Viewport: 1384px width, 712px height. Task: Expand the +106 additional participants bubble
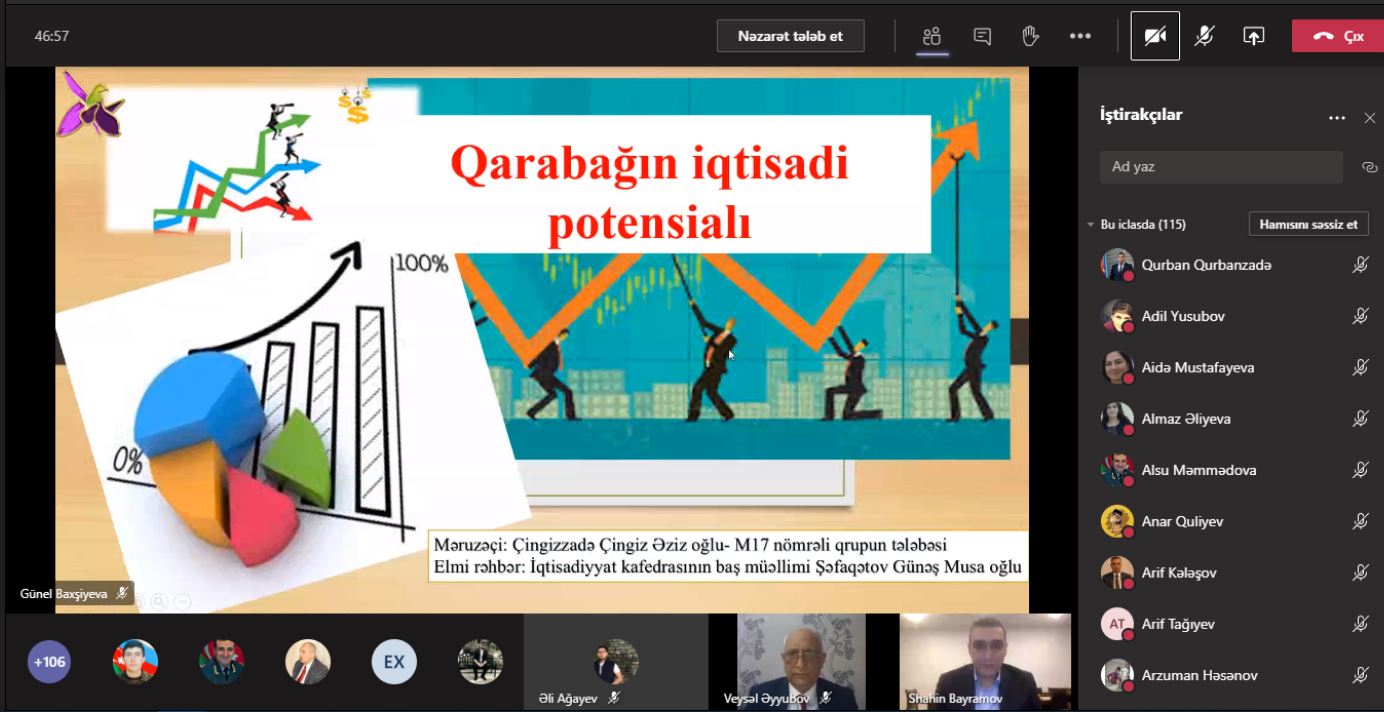[x=49, y=661]
